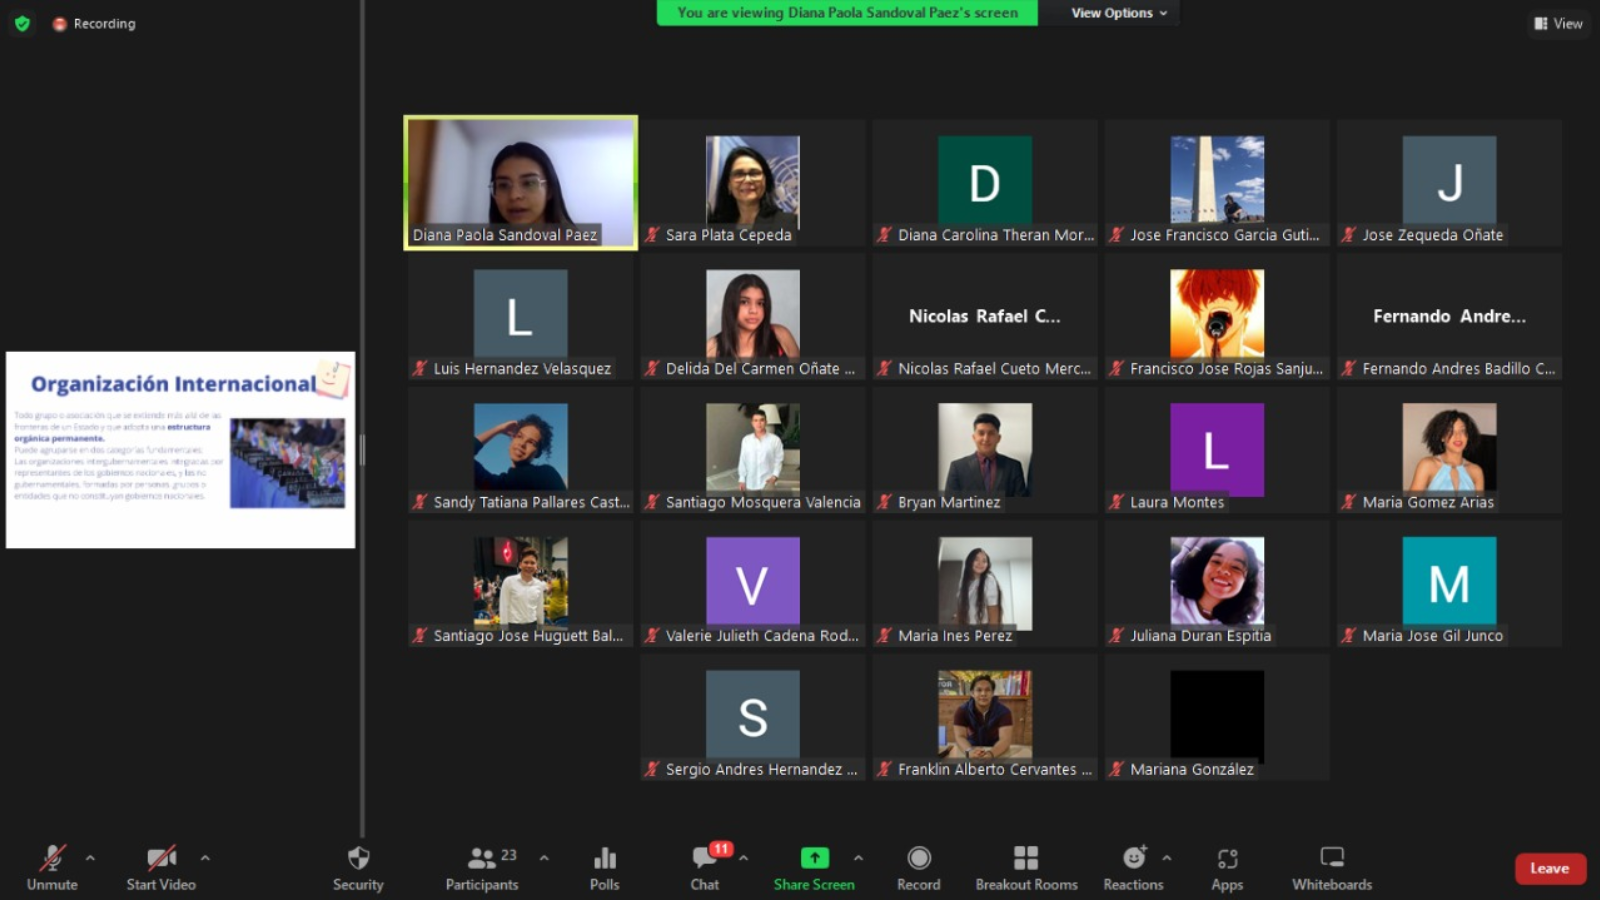Click Sergio Andres Hernandez's S avatar

tap(753, 715)
